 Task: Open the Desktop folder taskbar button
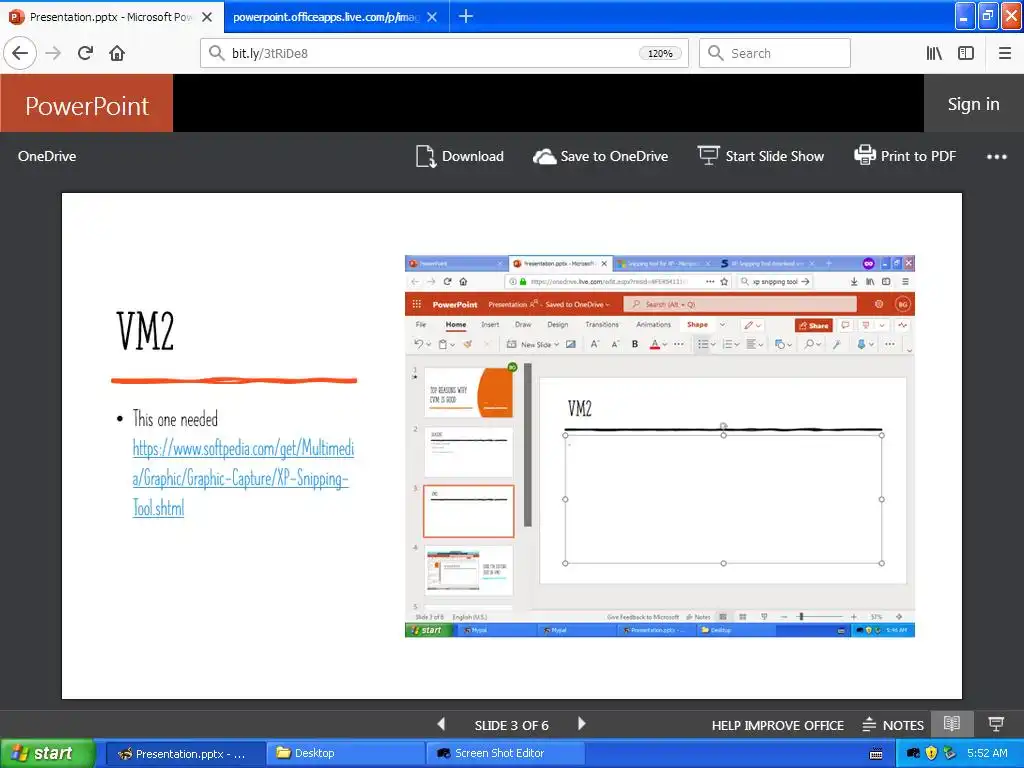coord(345,754)
